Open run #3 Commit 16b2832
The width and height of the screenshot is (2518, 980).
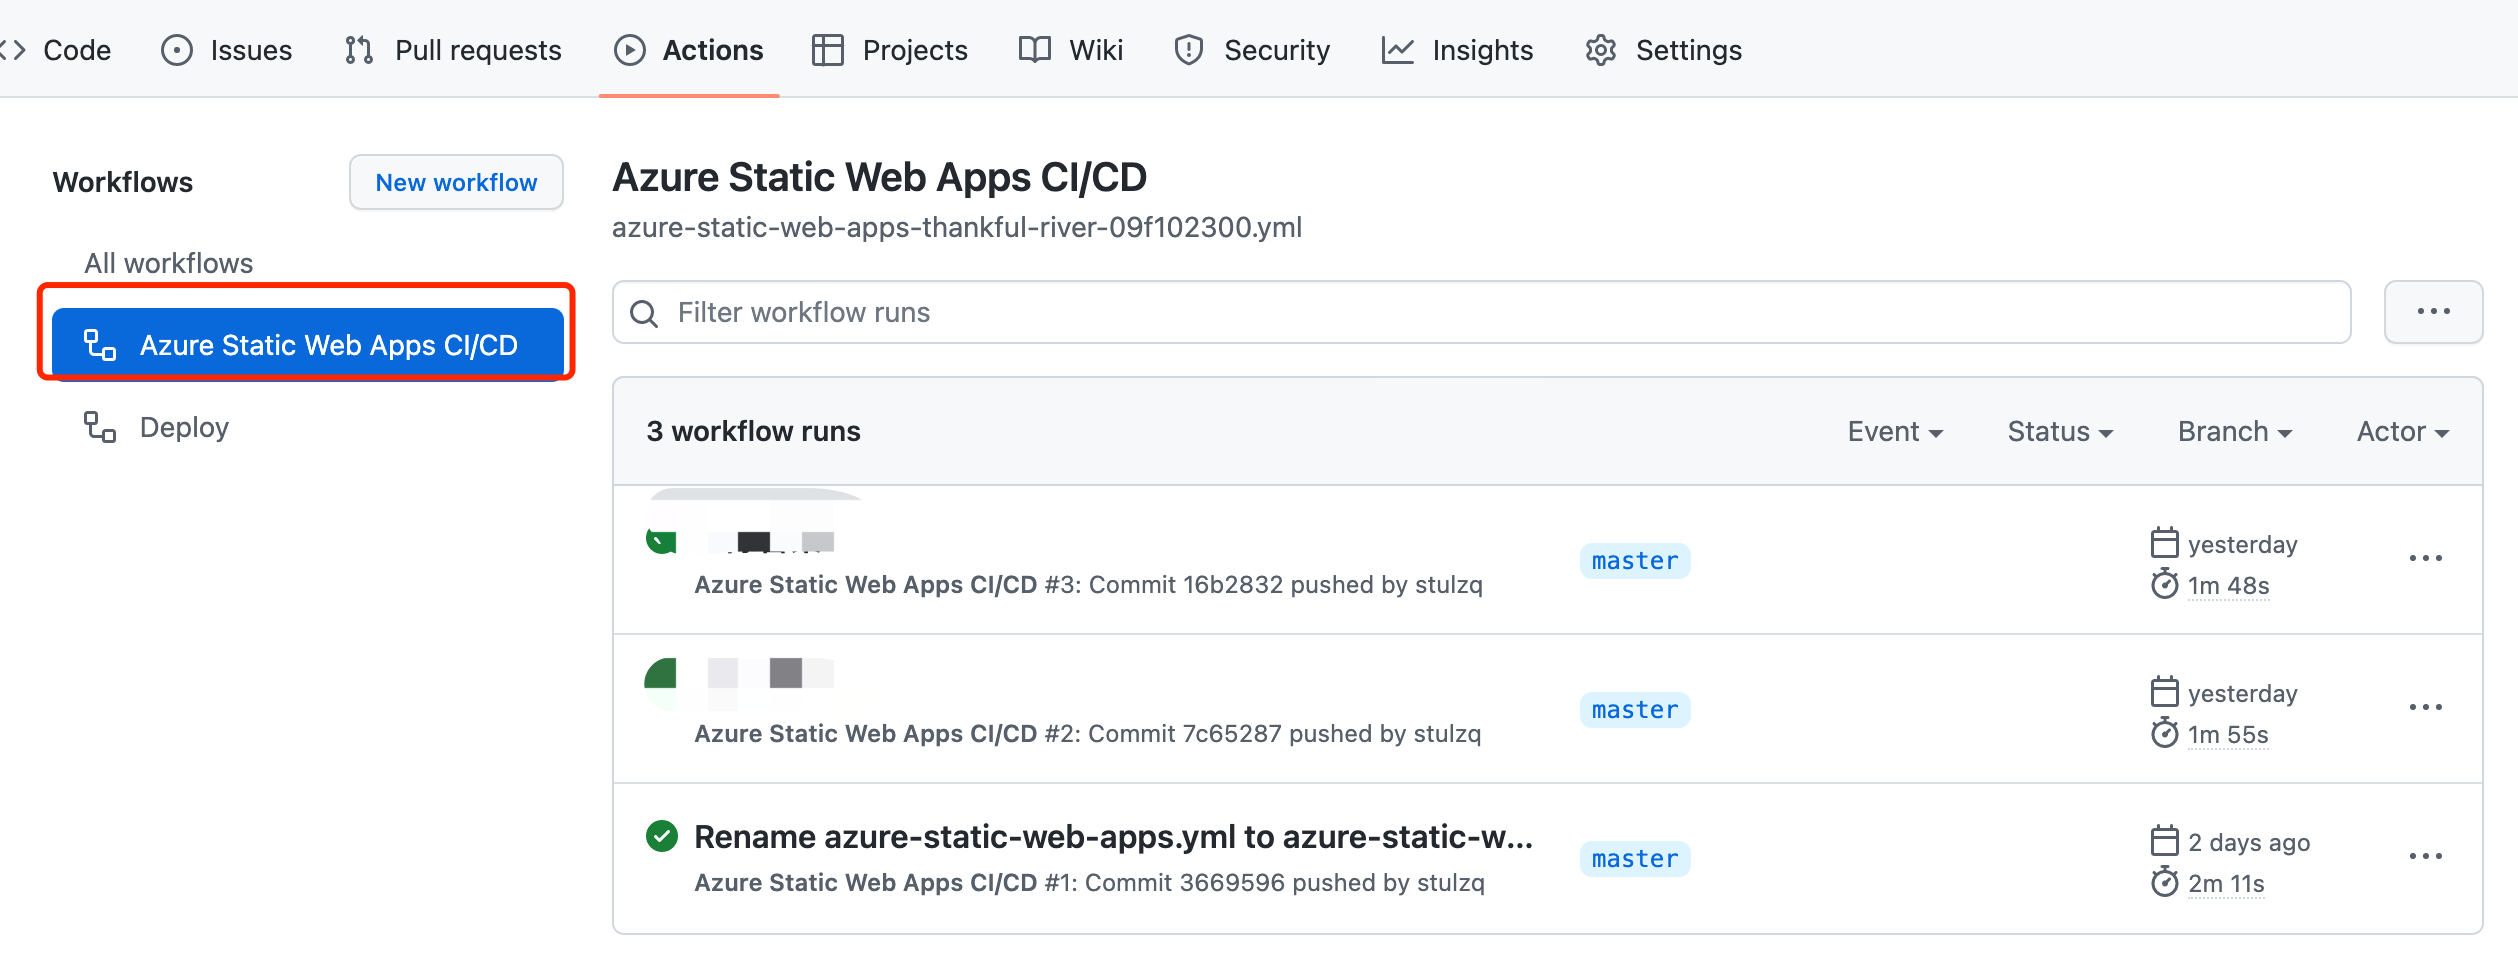1088,585
